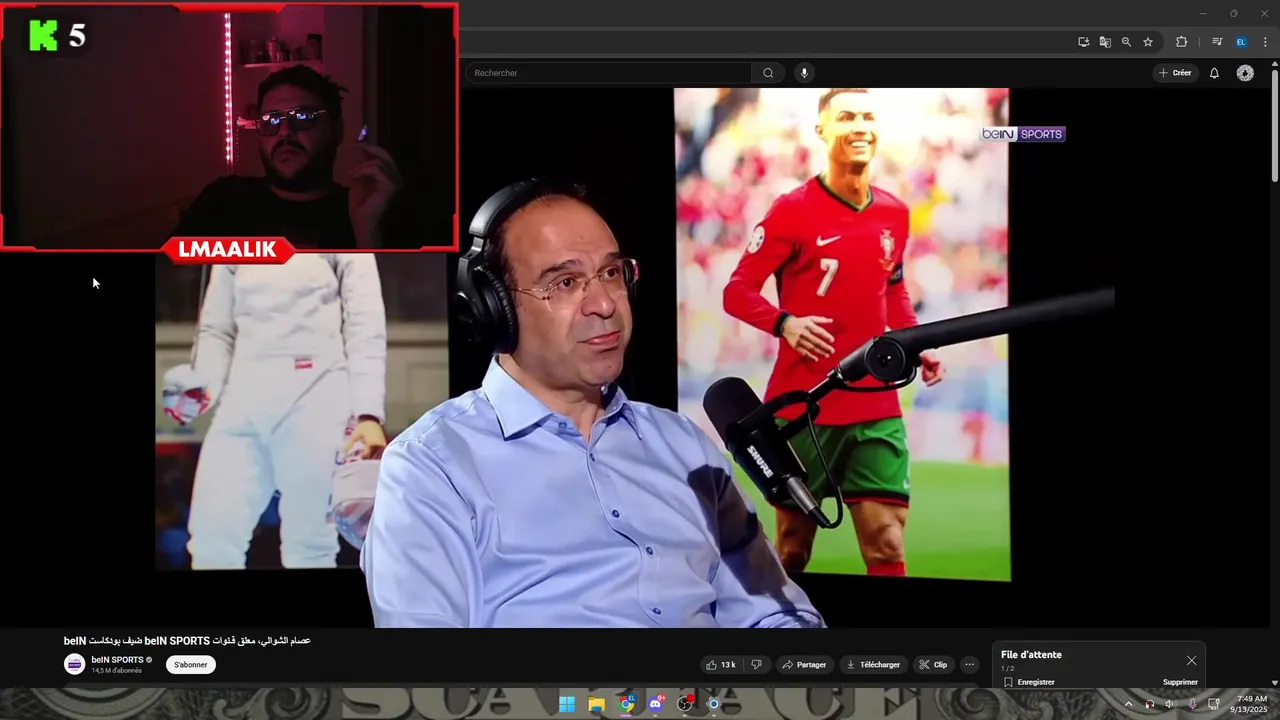Image resolution: width=1280 pixels, height=720 pixels.
Task: Open the media control playlist icon
Action: (x=1217, y=42)
